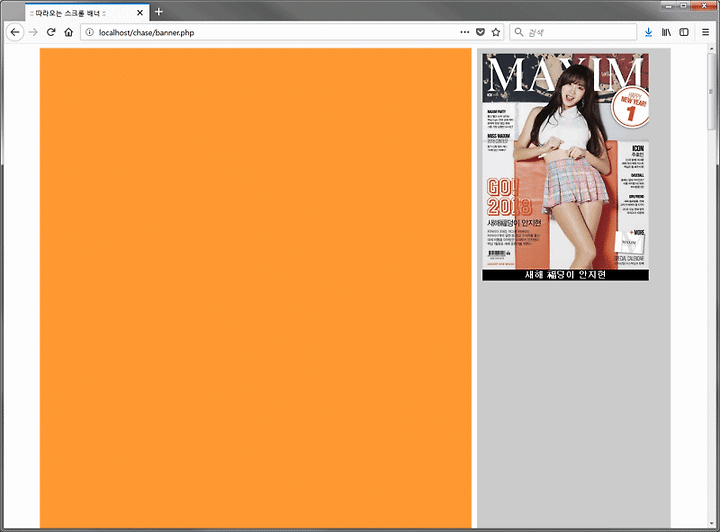Open the Firefox home page
This screenshot has width=720, height=532.
[x=68, y=32]
